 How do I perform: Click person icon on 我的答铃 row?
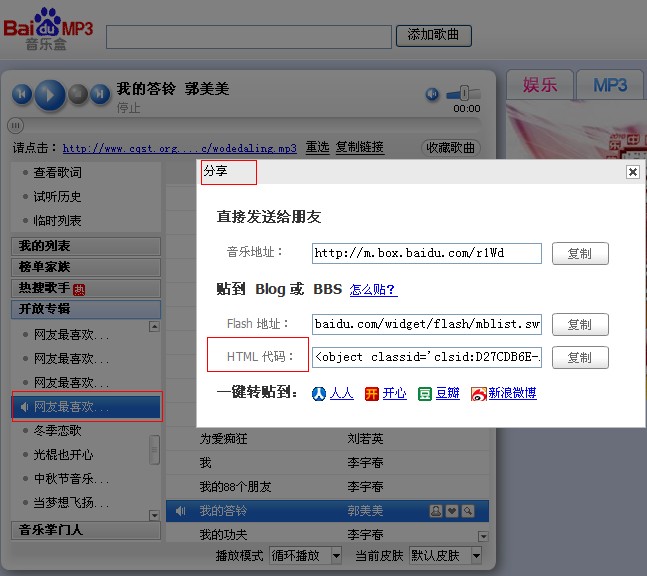[436, 511]
